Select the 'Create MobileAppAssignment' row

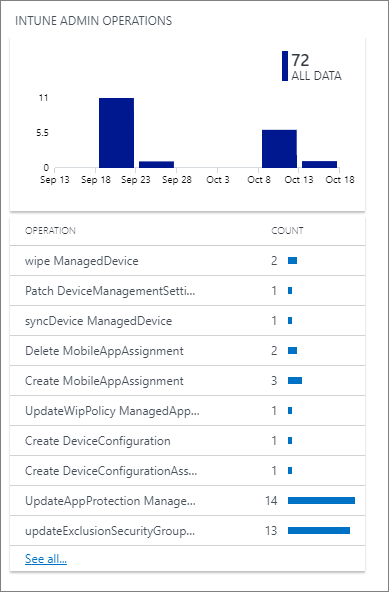coord(187,381)
